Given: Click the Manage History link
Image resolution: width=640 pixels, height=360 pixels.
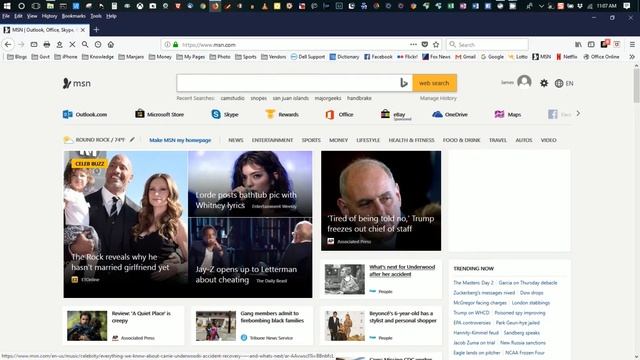Looking at the screenshot, I should point(438,98).
